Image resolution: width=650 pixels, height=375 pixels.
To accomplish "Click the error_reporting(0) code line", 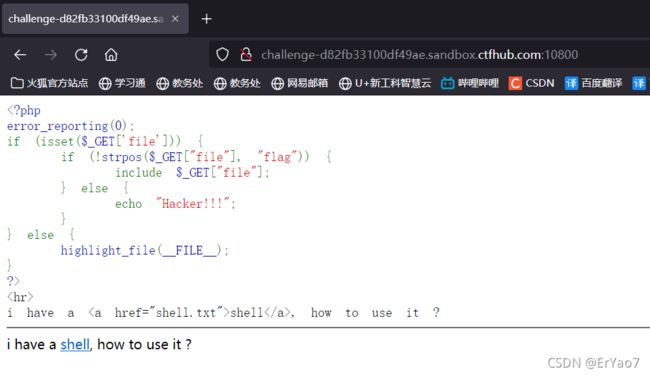I will [70, 126].
